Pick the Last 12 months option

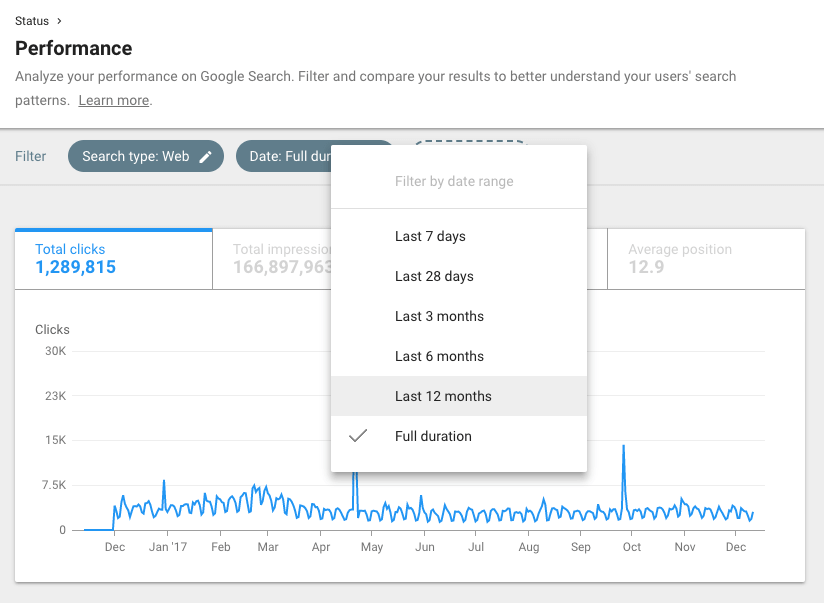pyautogui.click(x=459, y=396)
